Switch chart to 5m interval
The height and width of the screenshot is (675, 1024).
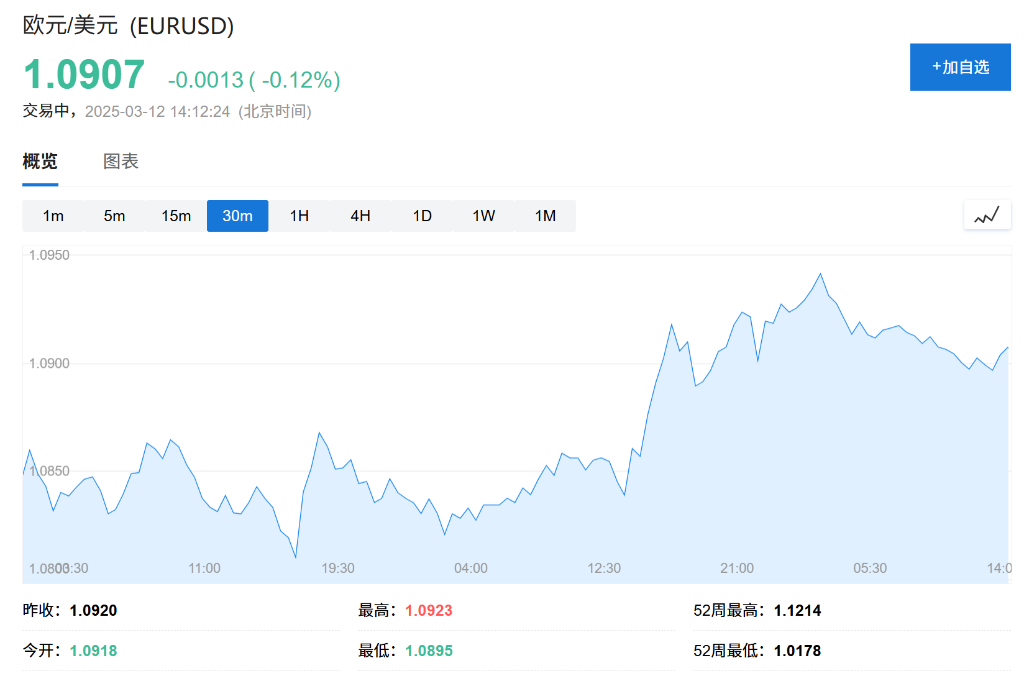[115, 216]
